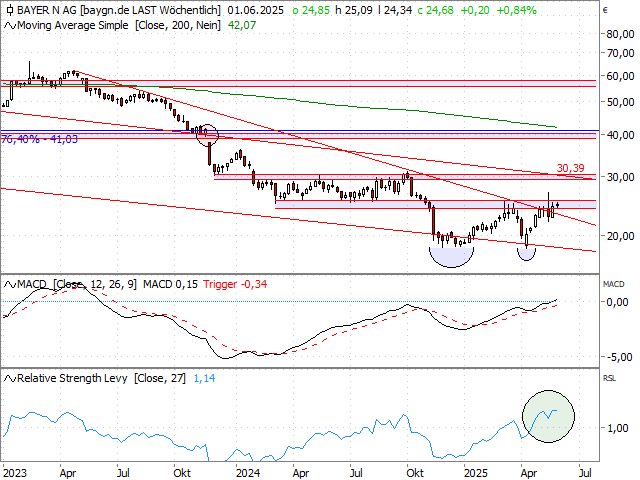Click the 50,00 price axis label
Screen dimensions: 640x480
(x=620, y=102)
